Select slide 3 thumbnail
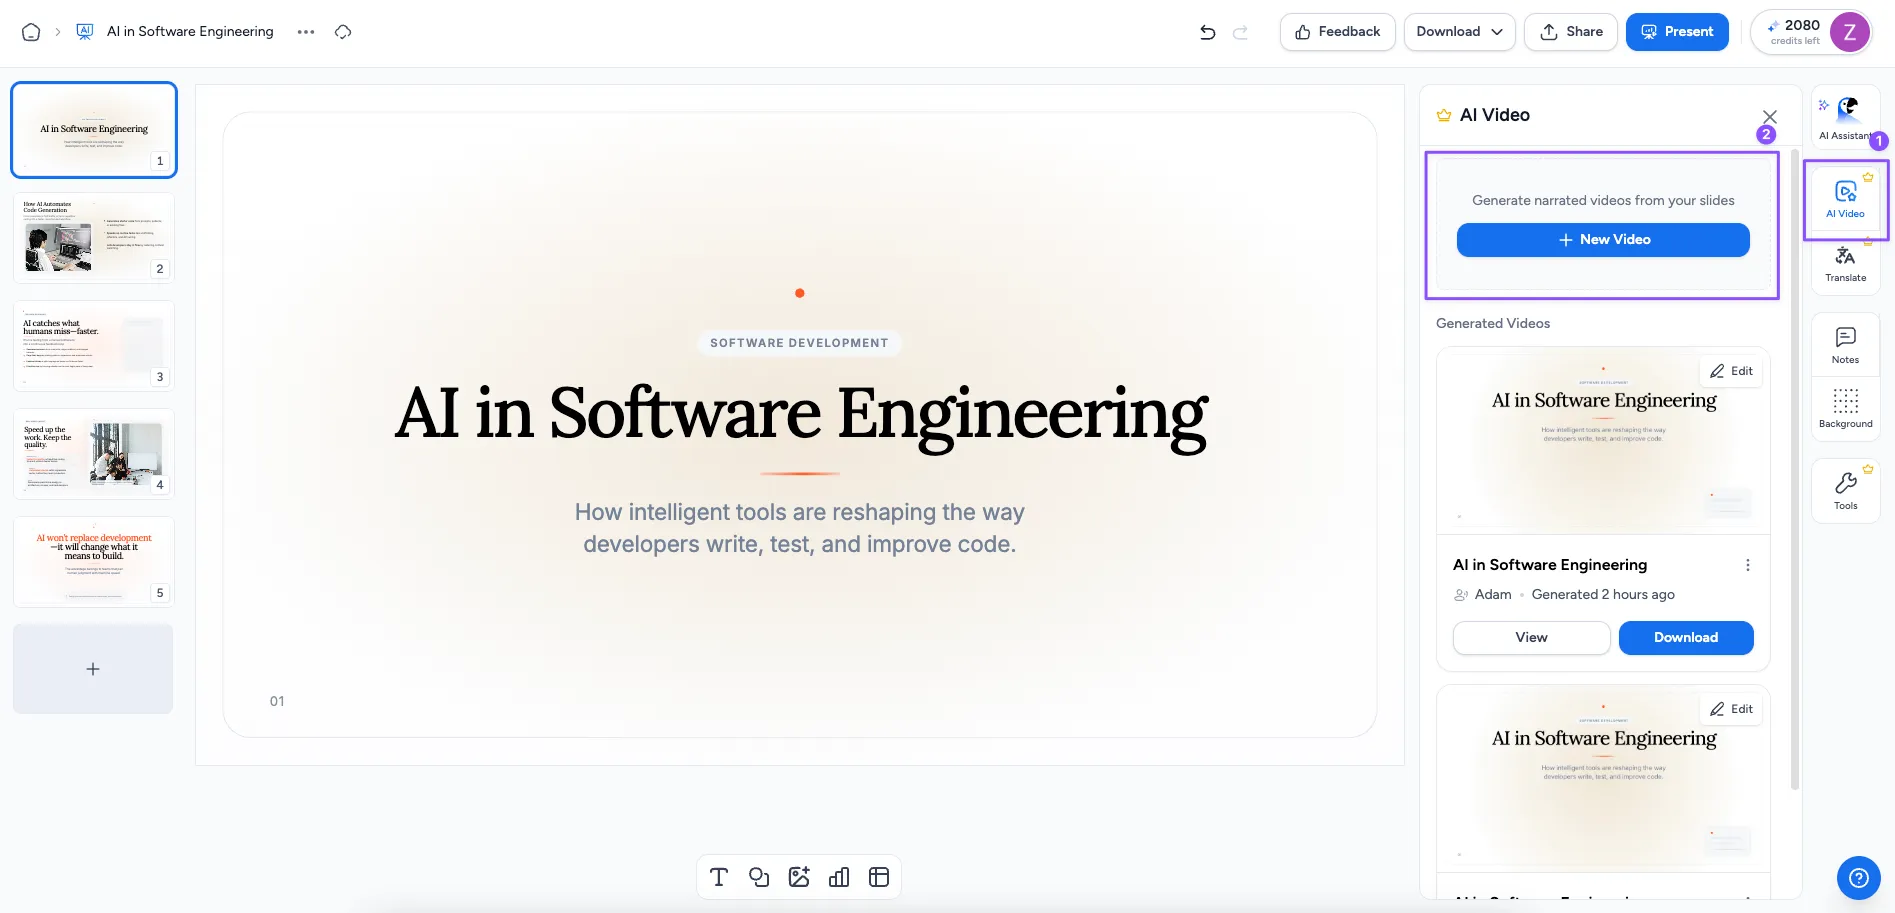The height and width of the screenshot is (913, 1895). pyautogui.click(x=94, y=346)
